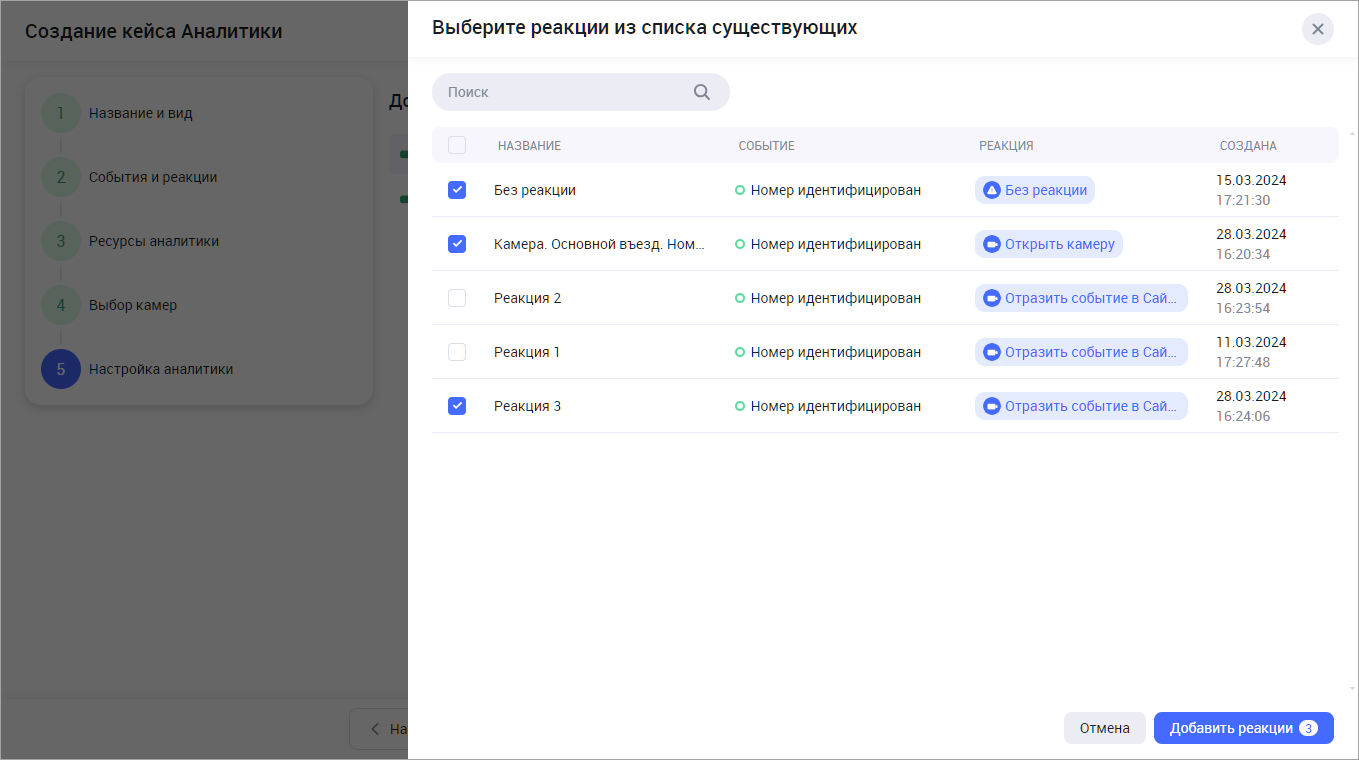Toggle the select-all header checkbox
Viewport: 1359px width, 760px height.
point(457,145)
